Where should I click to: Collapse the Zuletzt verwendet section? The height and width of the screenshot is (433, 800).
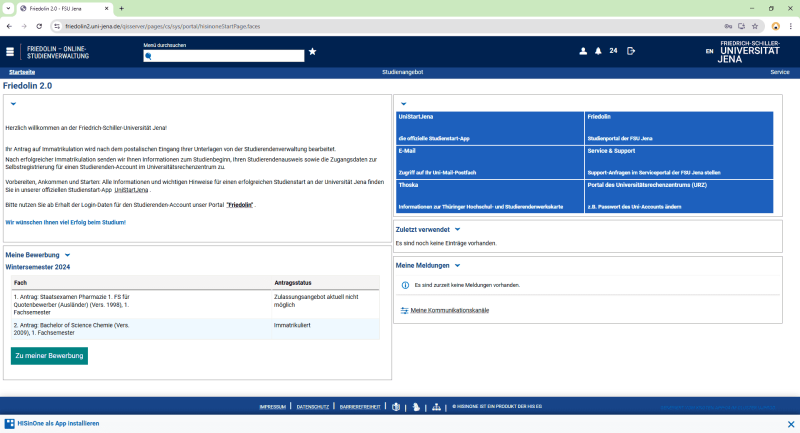tap(457, 230)
